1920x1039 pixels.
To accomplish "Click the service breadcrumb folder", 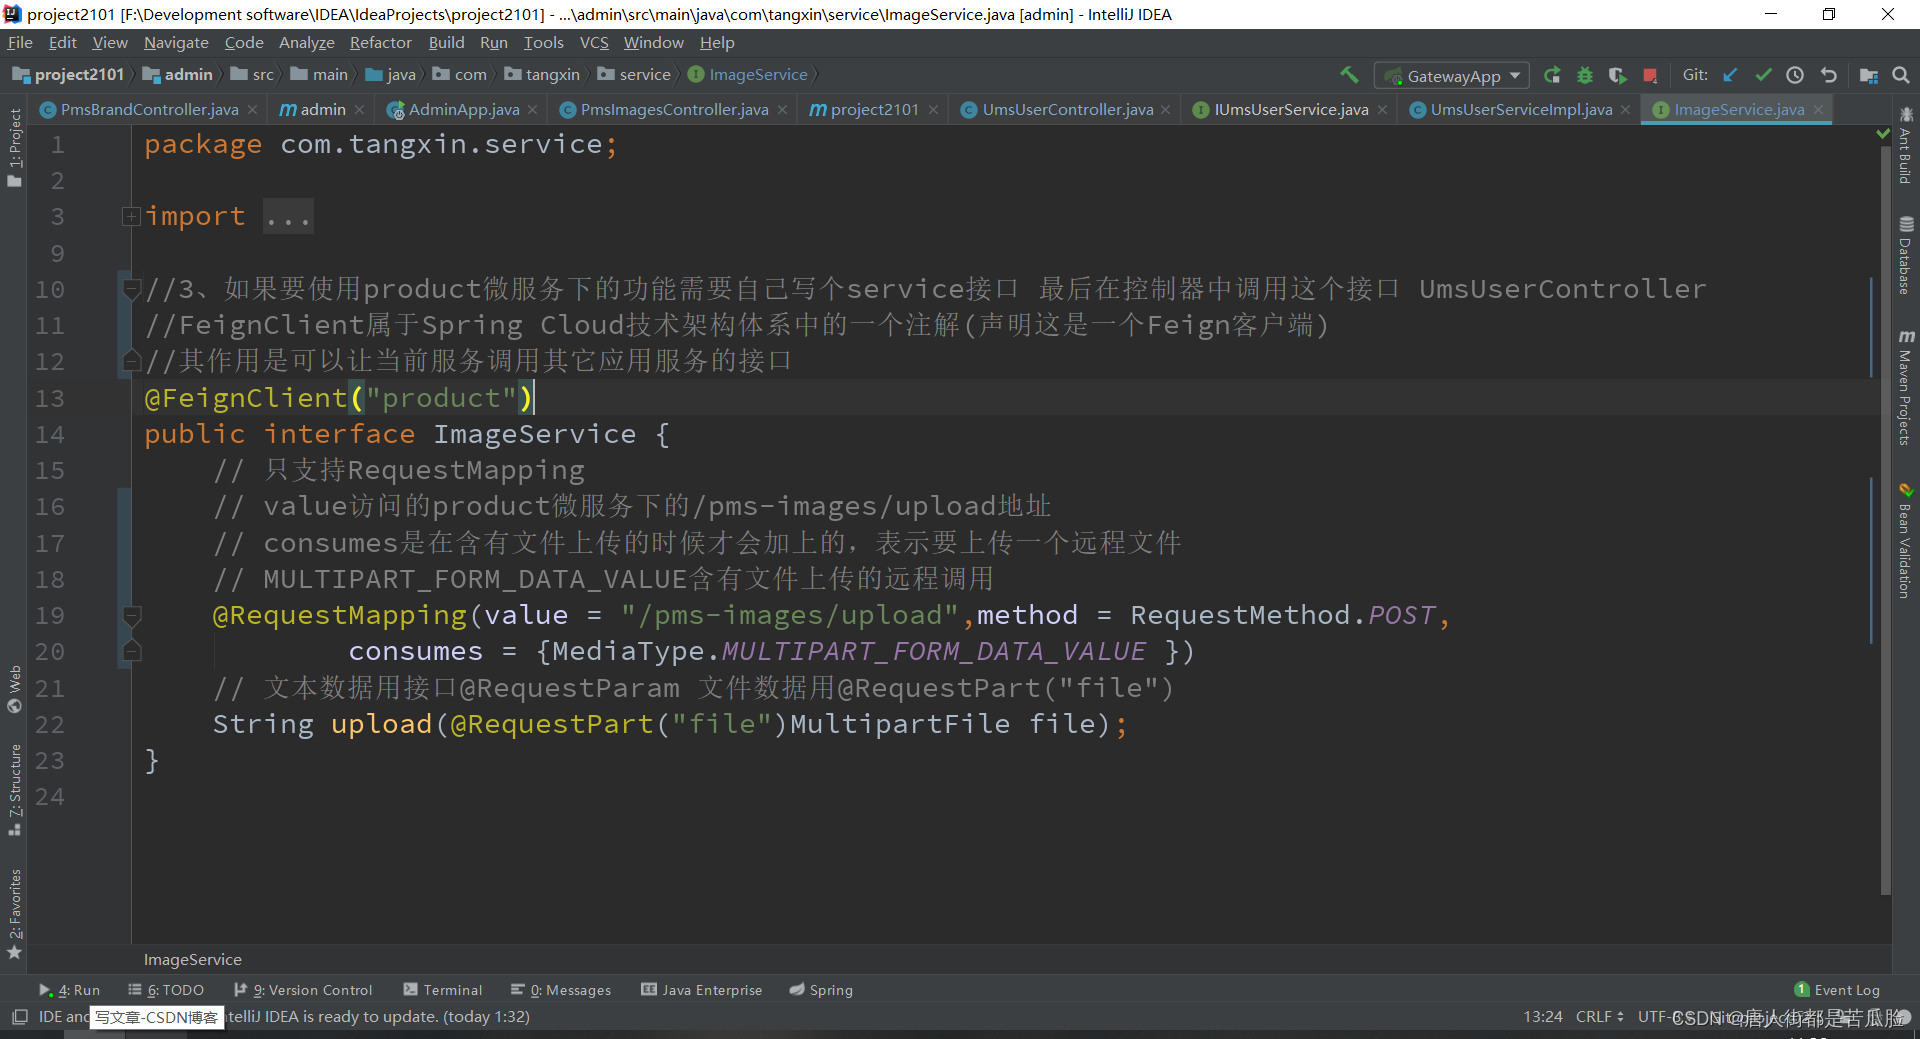I will coord(634,75).
